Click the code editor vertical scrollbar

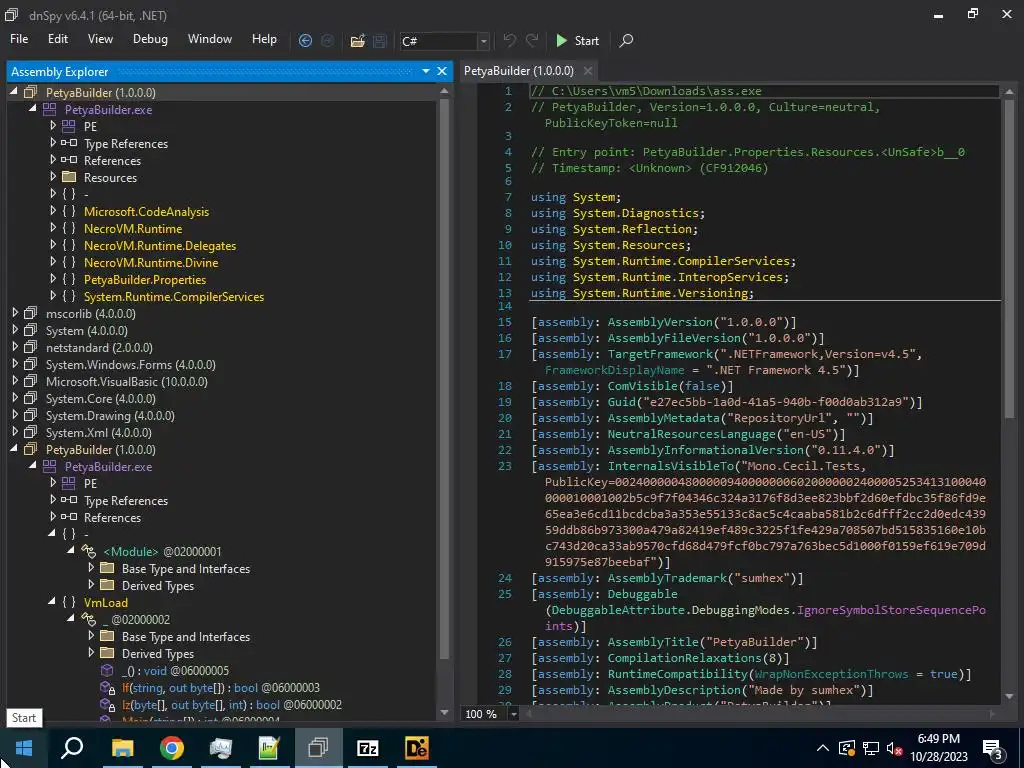(x=1009, y=258)
